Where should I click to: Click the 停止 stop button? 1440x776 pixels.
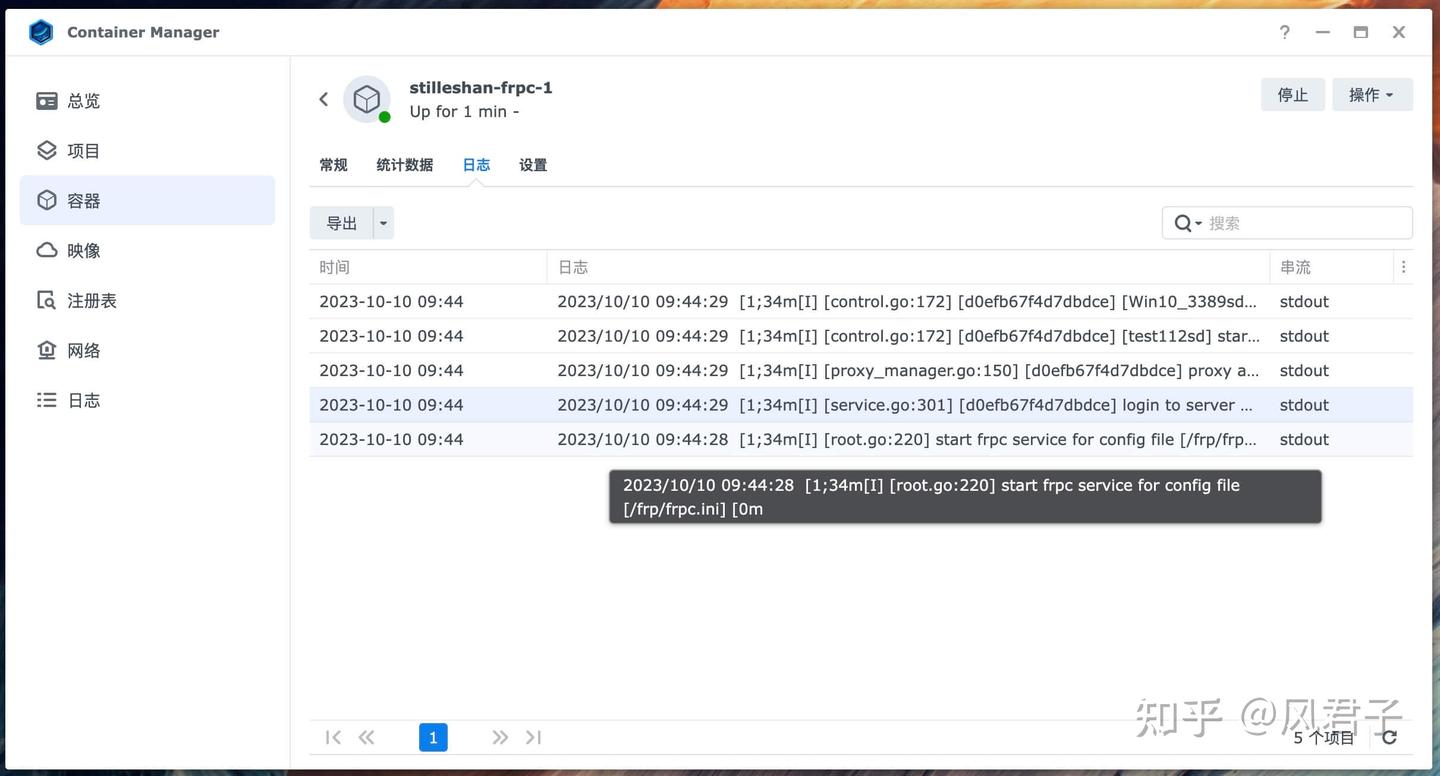(1292, 95)
